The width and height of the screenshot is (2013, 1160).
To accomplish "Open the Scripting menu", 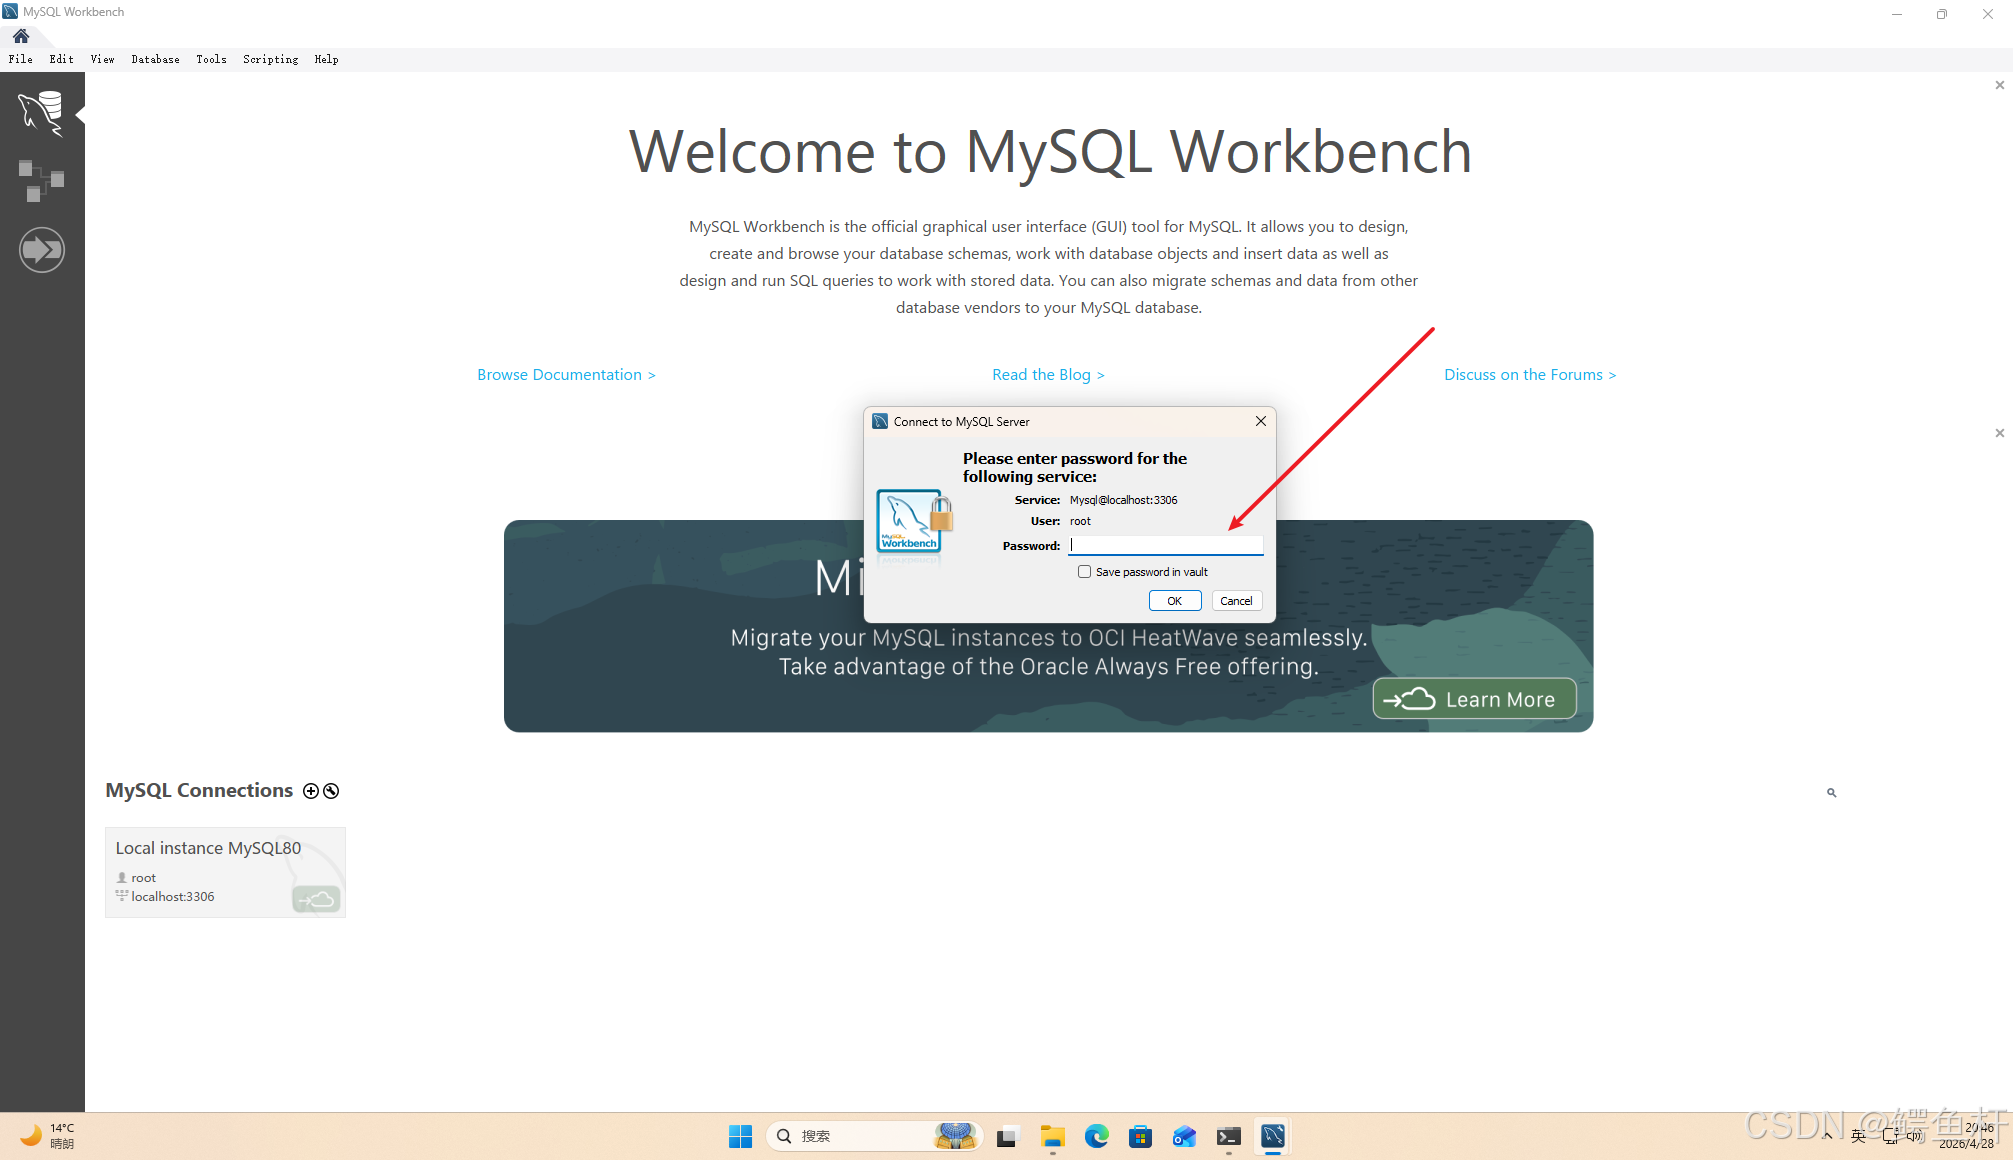I will click(x=271, y=59).
